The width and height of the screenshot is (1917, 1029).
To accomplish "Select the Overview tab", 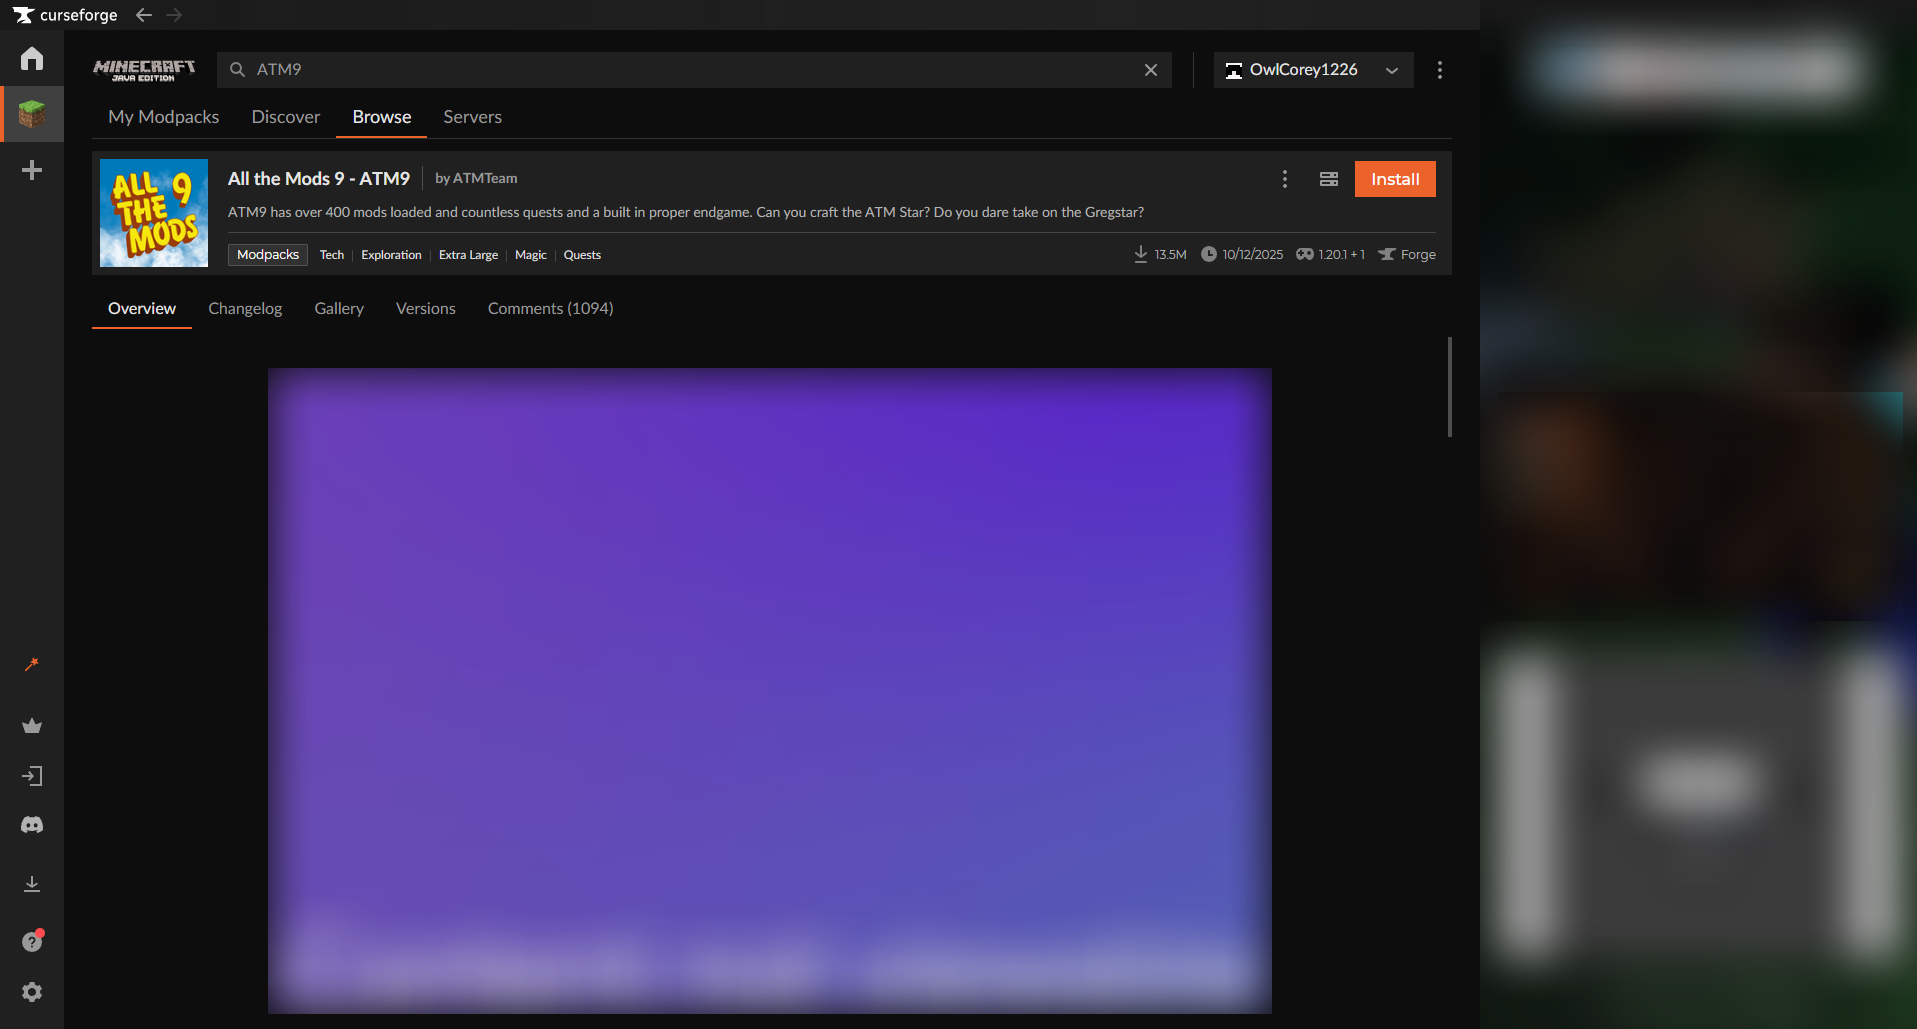I will point(142,308).
